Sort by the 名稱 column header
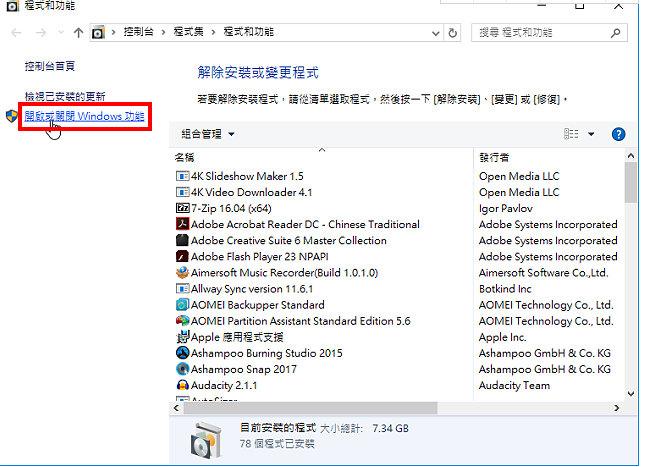646x467 pixels. click(x=185, y=157)
